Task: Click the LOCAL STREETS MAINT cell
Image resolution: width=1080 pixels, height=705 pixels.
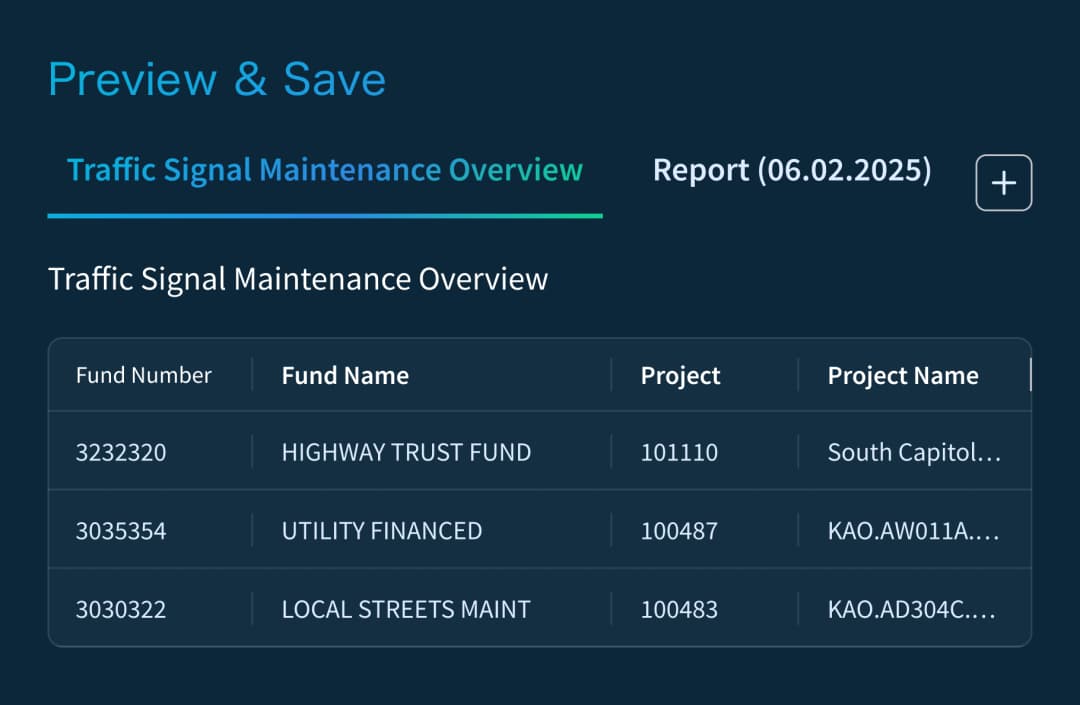Action: tap(405, 609)
